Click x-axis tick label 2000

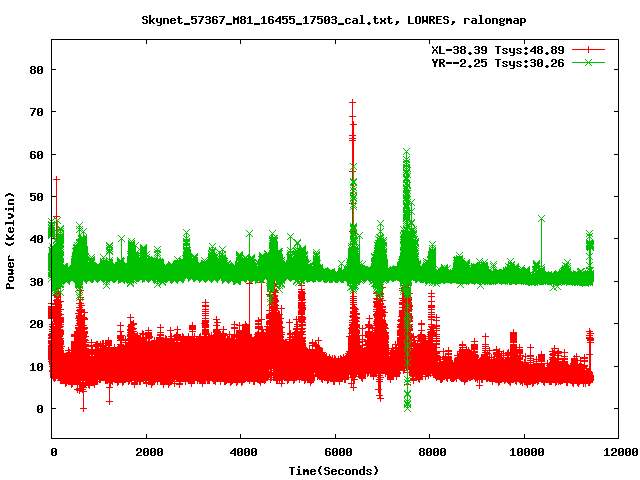click(x=149, y=452)
